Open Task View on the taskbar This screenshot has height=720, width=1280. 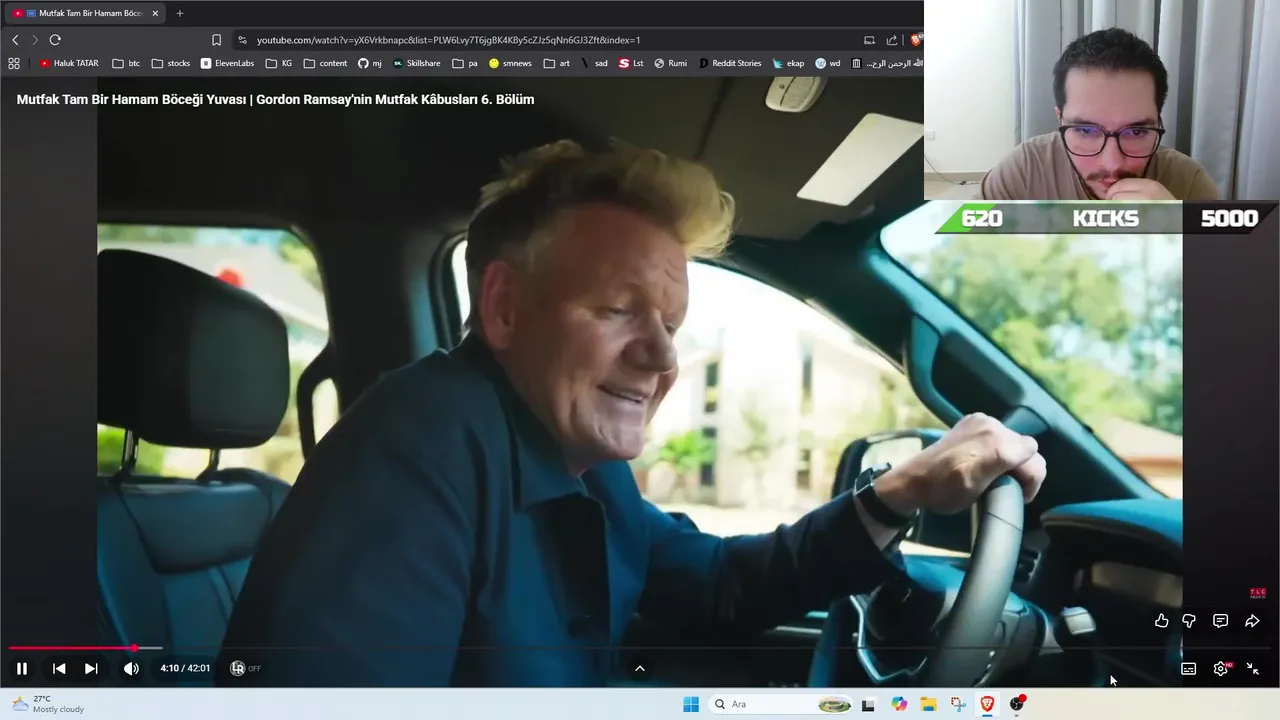click(868, 704)
